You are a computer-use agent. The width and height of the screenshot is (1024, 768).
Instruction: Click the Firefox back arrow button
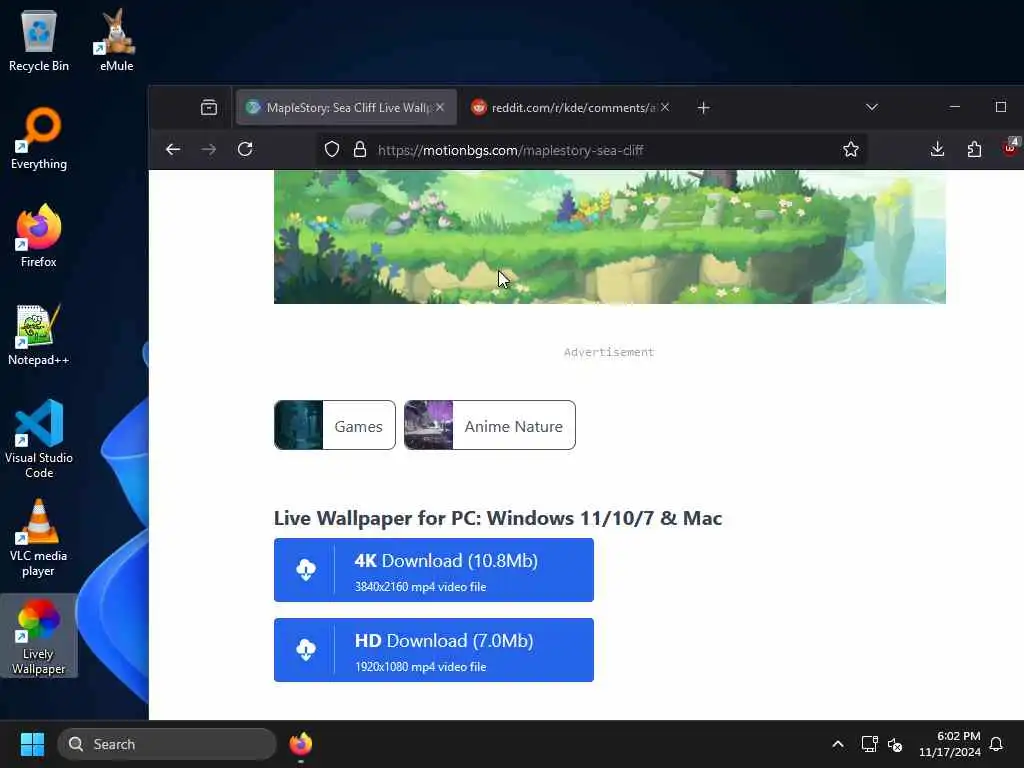173,150
